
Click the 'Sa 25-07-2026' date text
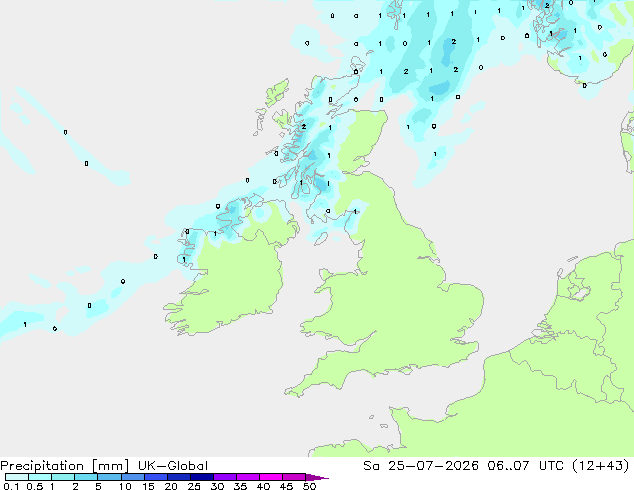tap(421, 466)
